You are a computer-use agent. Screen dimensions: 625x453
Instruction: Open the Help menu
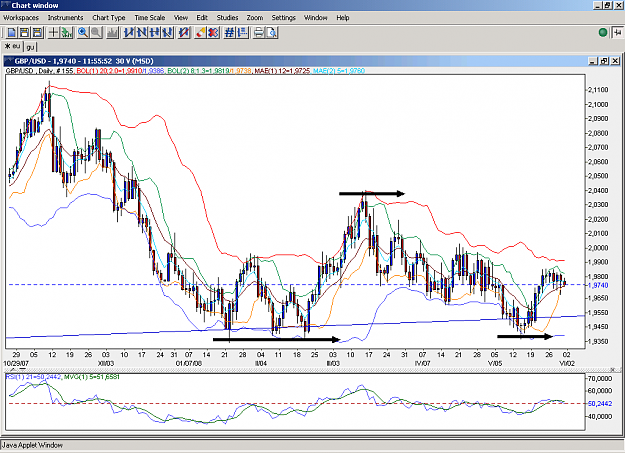click(342, 18)
